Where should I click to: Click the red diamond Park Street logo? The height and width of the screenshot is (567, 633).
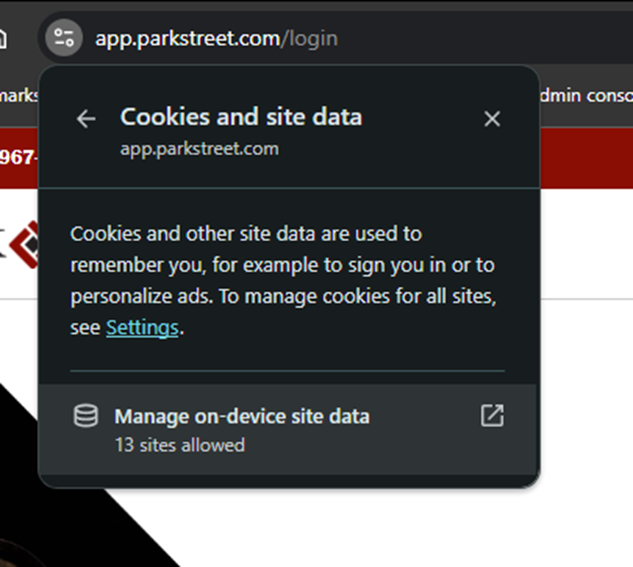23,245
